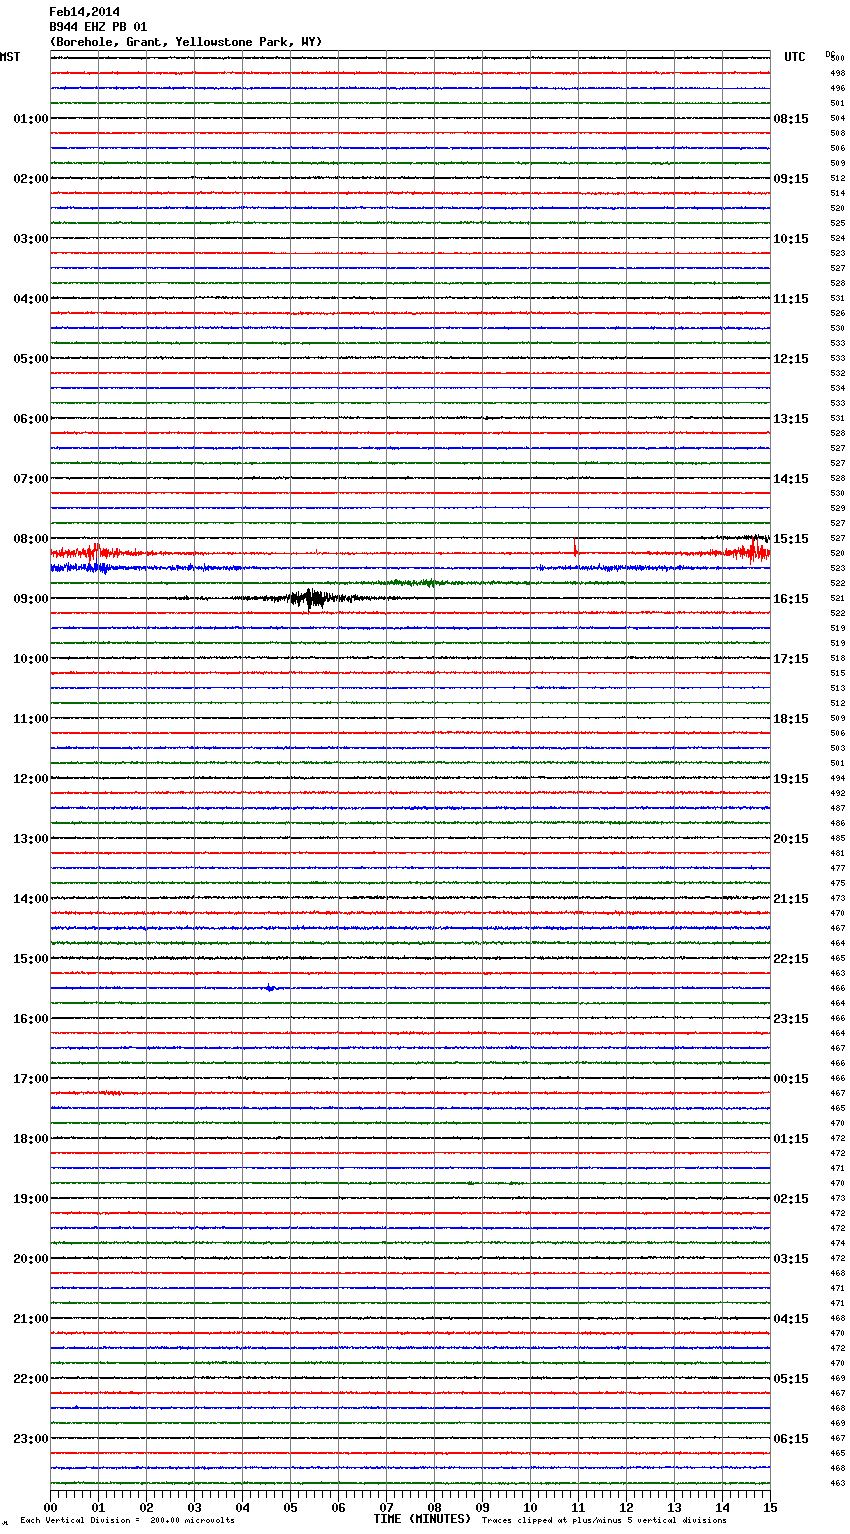The width and height of the screenshot is (850, 1534).
Task: Click the 06:15 UTC time label
Action: pyautogui.click(x=791, y=1439)
